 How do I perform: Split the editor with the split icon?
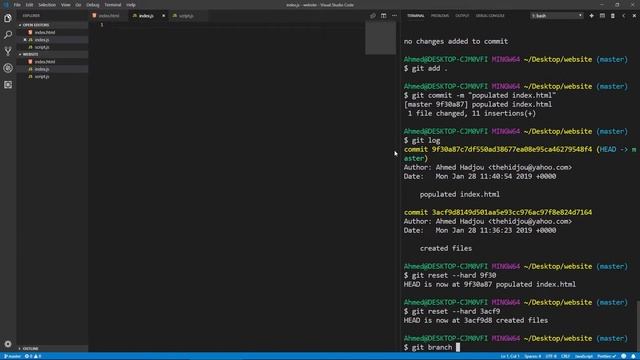coord(383,16)
